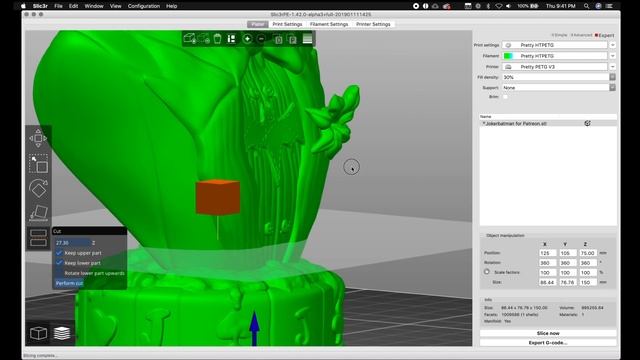Click the Split to parts icon

tap(292, 39)
